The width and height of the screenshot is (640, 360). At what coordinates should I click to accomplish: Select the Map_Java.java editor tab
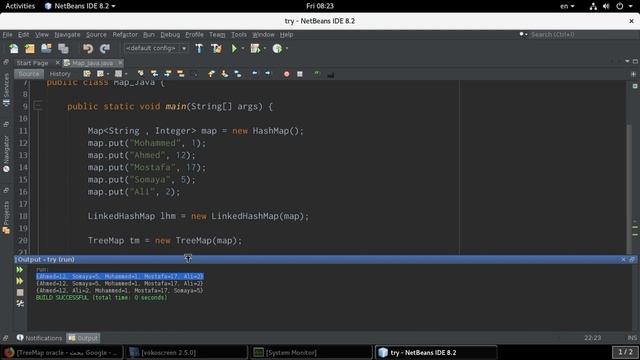(92, 63)
